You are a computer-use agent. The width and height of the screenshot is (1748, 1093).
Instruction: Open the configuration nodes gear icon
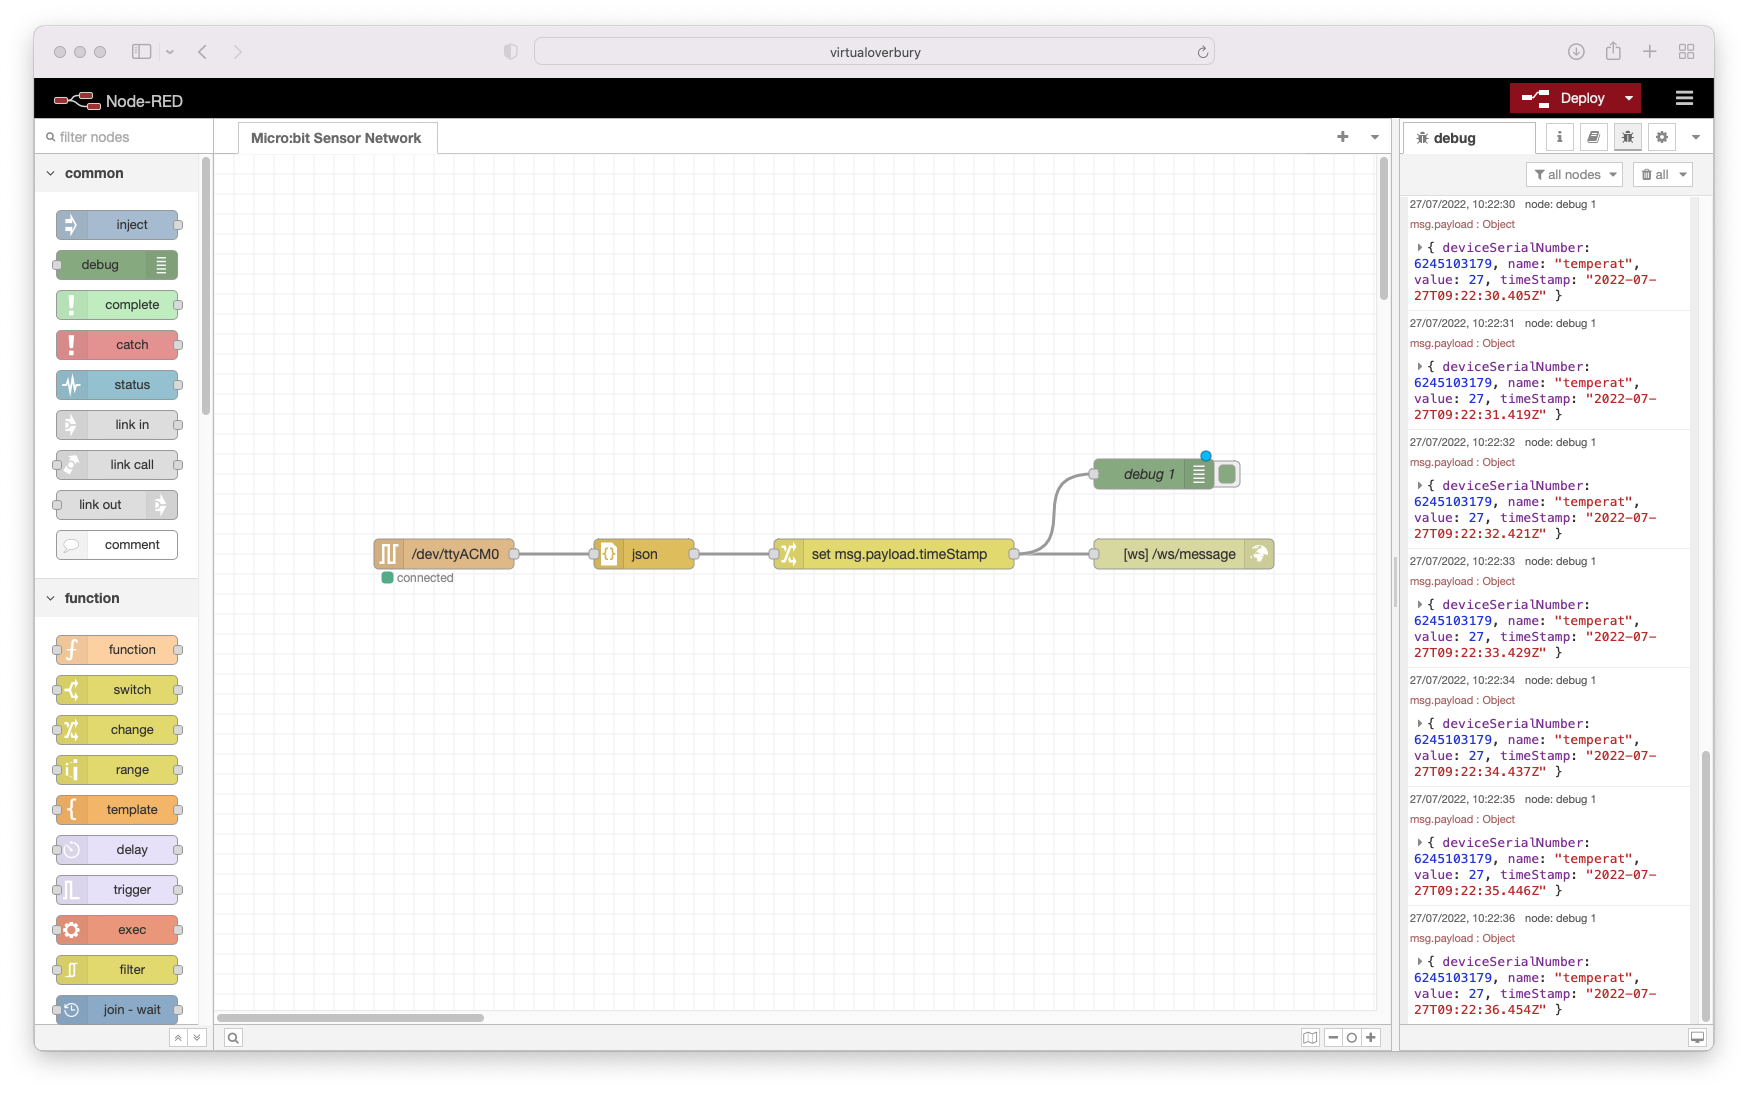(x=1662, y=138)
